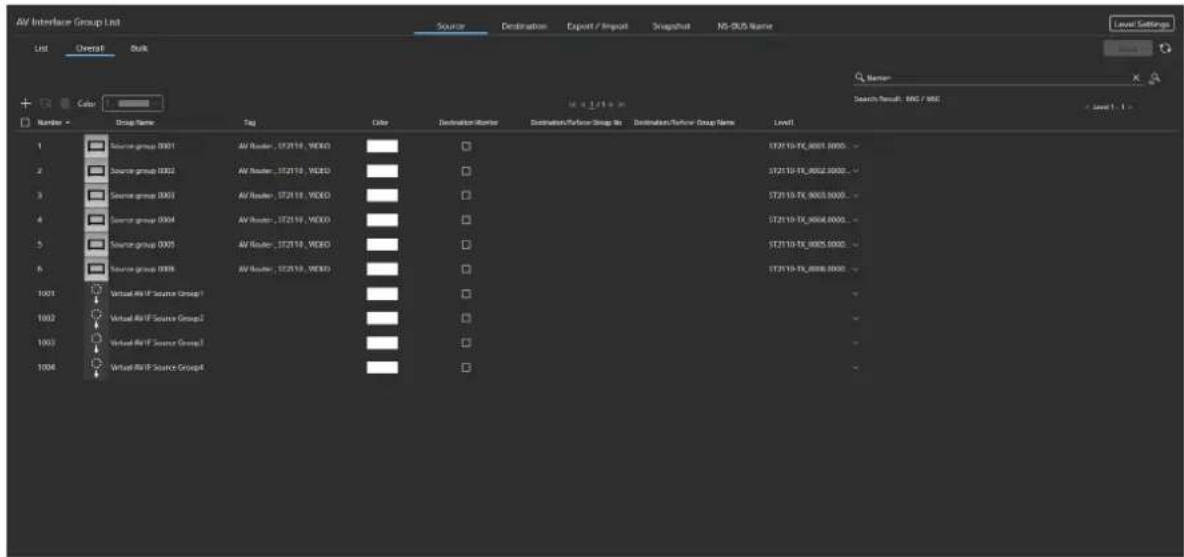1184x557 pixels.
Task: Switch to the Destination tab
Action: (x=523, y=26)
